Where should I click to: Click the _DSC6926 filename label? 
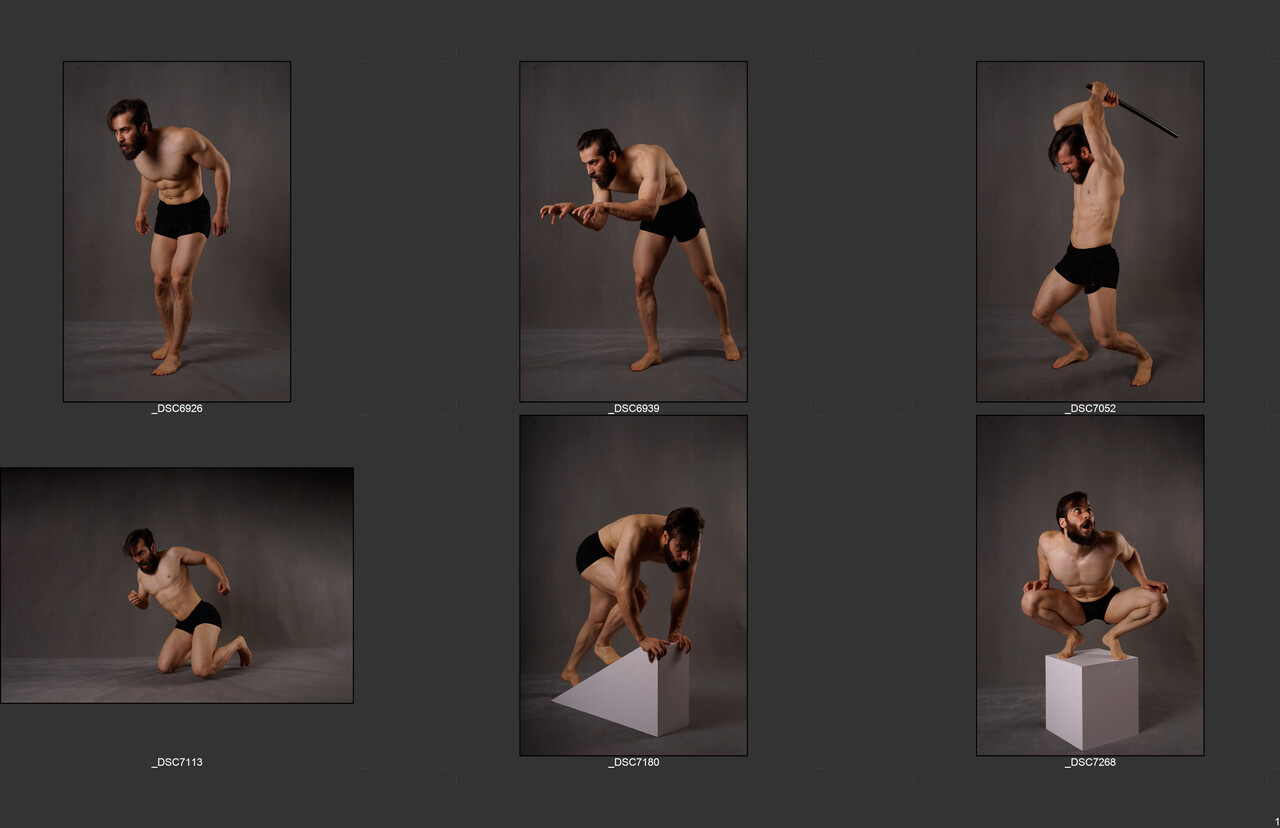[x=177, y=409]
